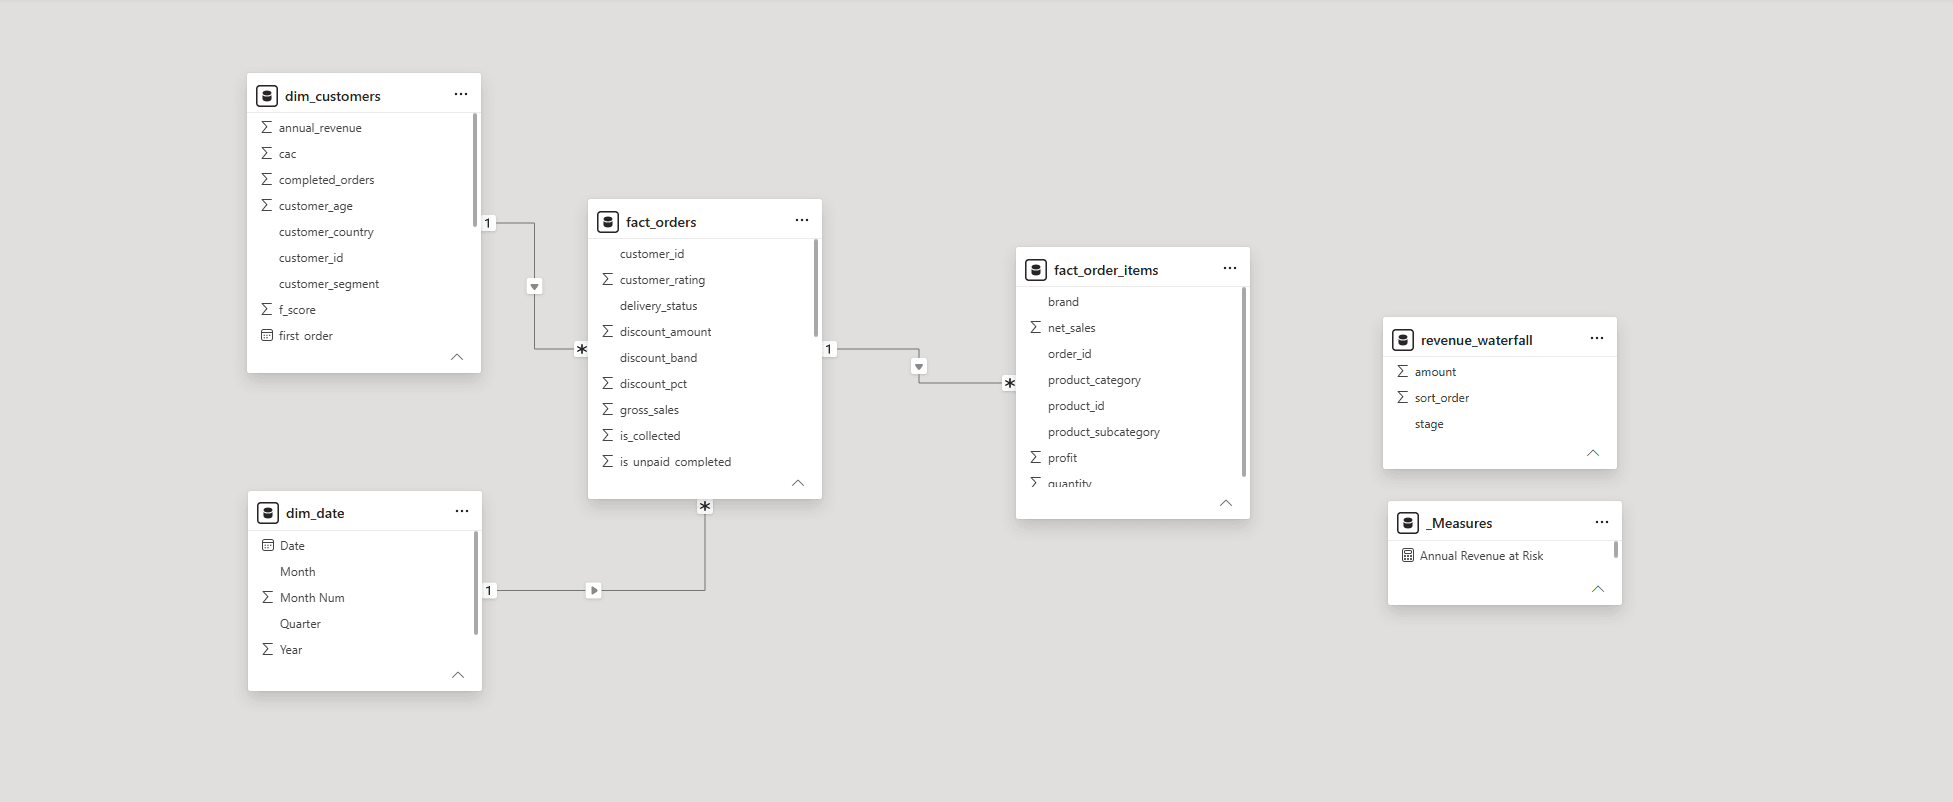Click the calendar icon beside first order
This screenshot has height=802, width=1953.
pyautogui.click(x=267, y=335)
